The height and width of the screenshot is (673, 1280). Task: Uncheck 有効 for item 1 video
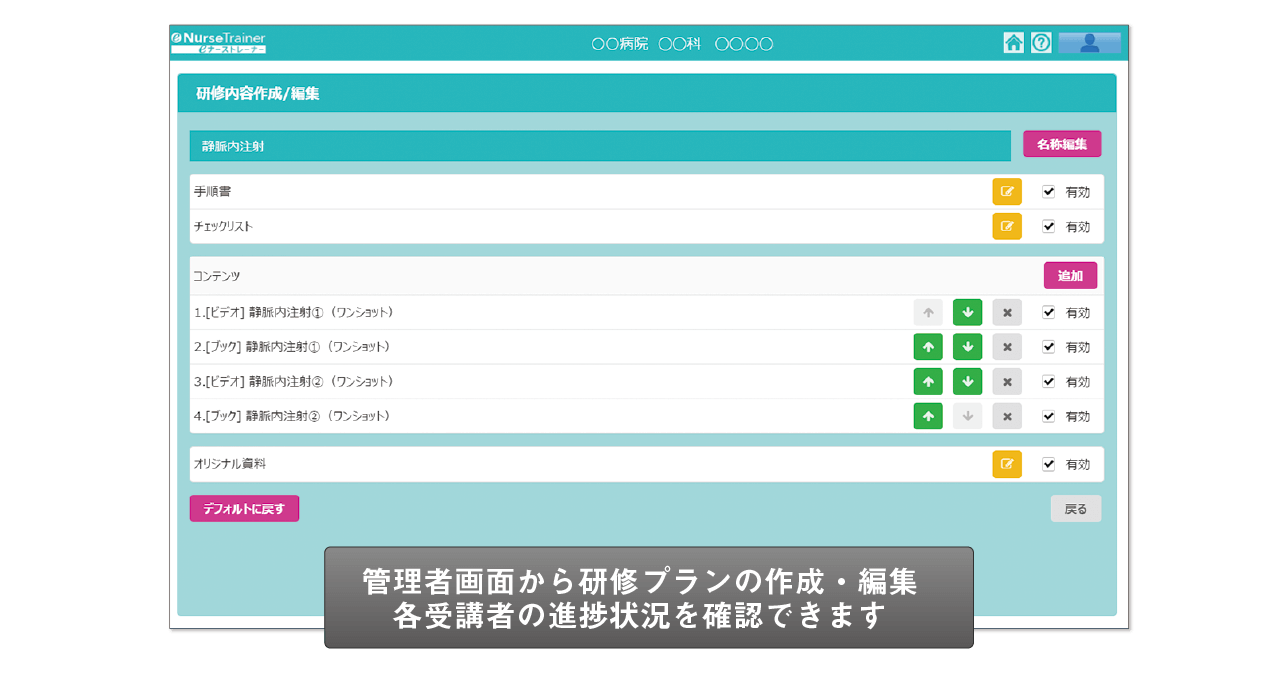point(1048,312)
